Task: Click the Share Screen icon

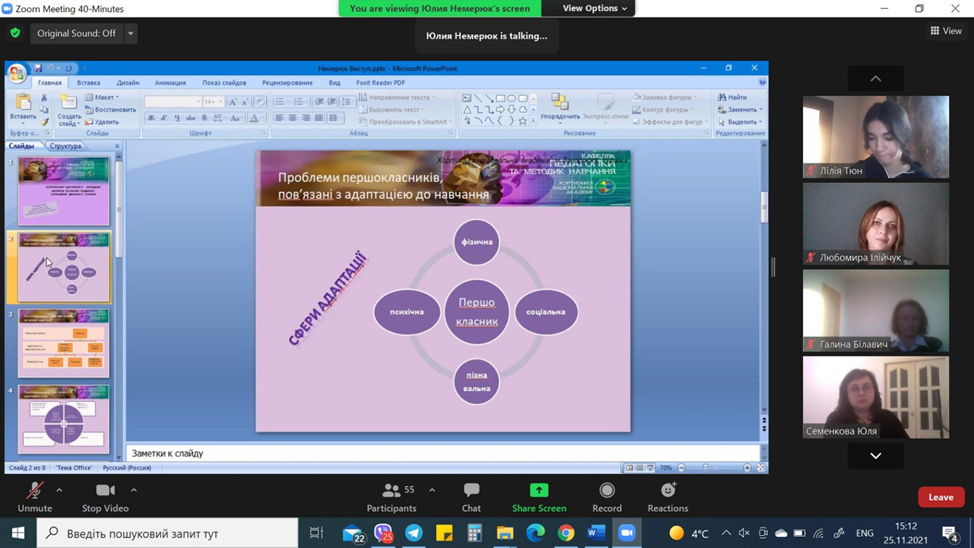Action: point(539,491)
